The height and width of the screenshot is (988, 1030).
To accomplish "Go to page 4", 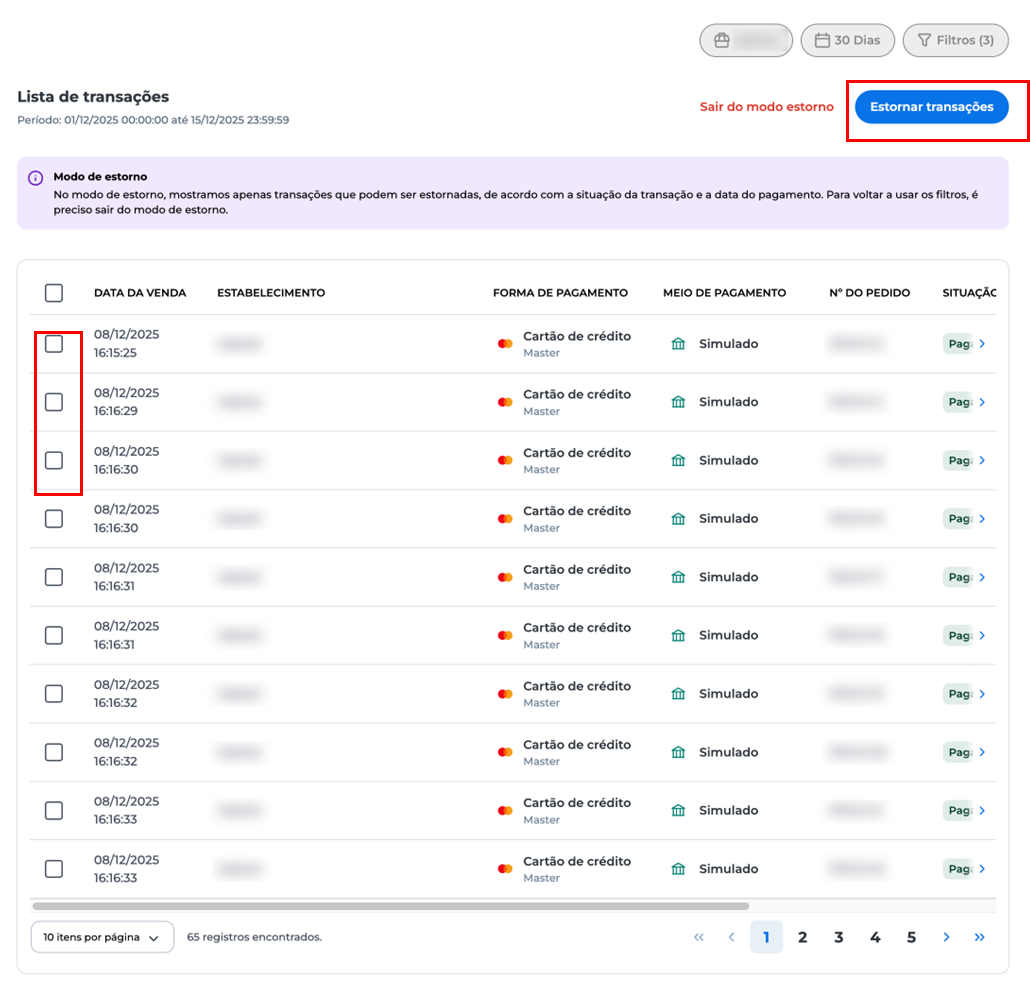I will pos(875,937).
